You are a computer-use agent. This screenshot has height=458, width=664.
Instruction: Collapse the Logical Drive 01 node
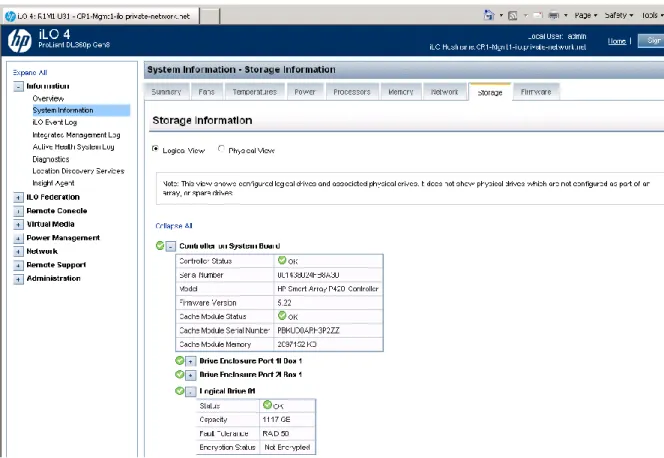[190, 392]
